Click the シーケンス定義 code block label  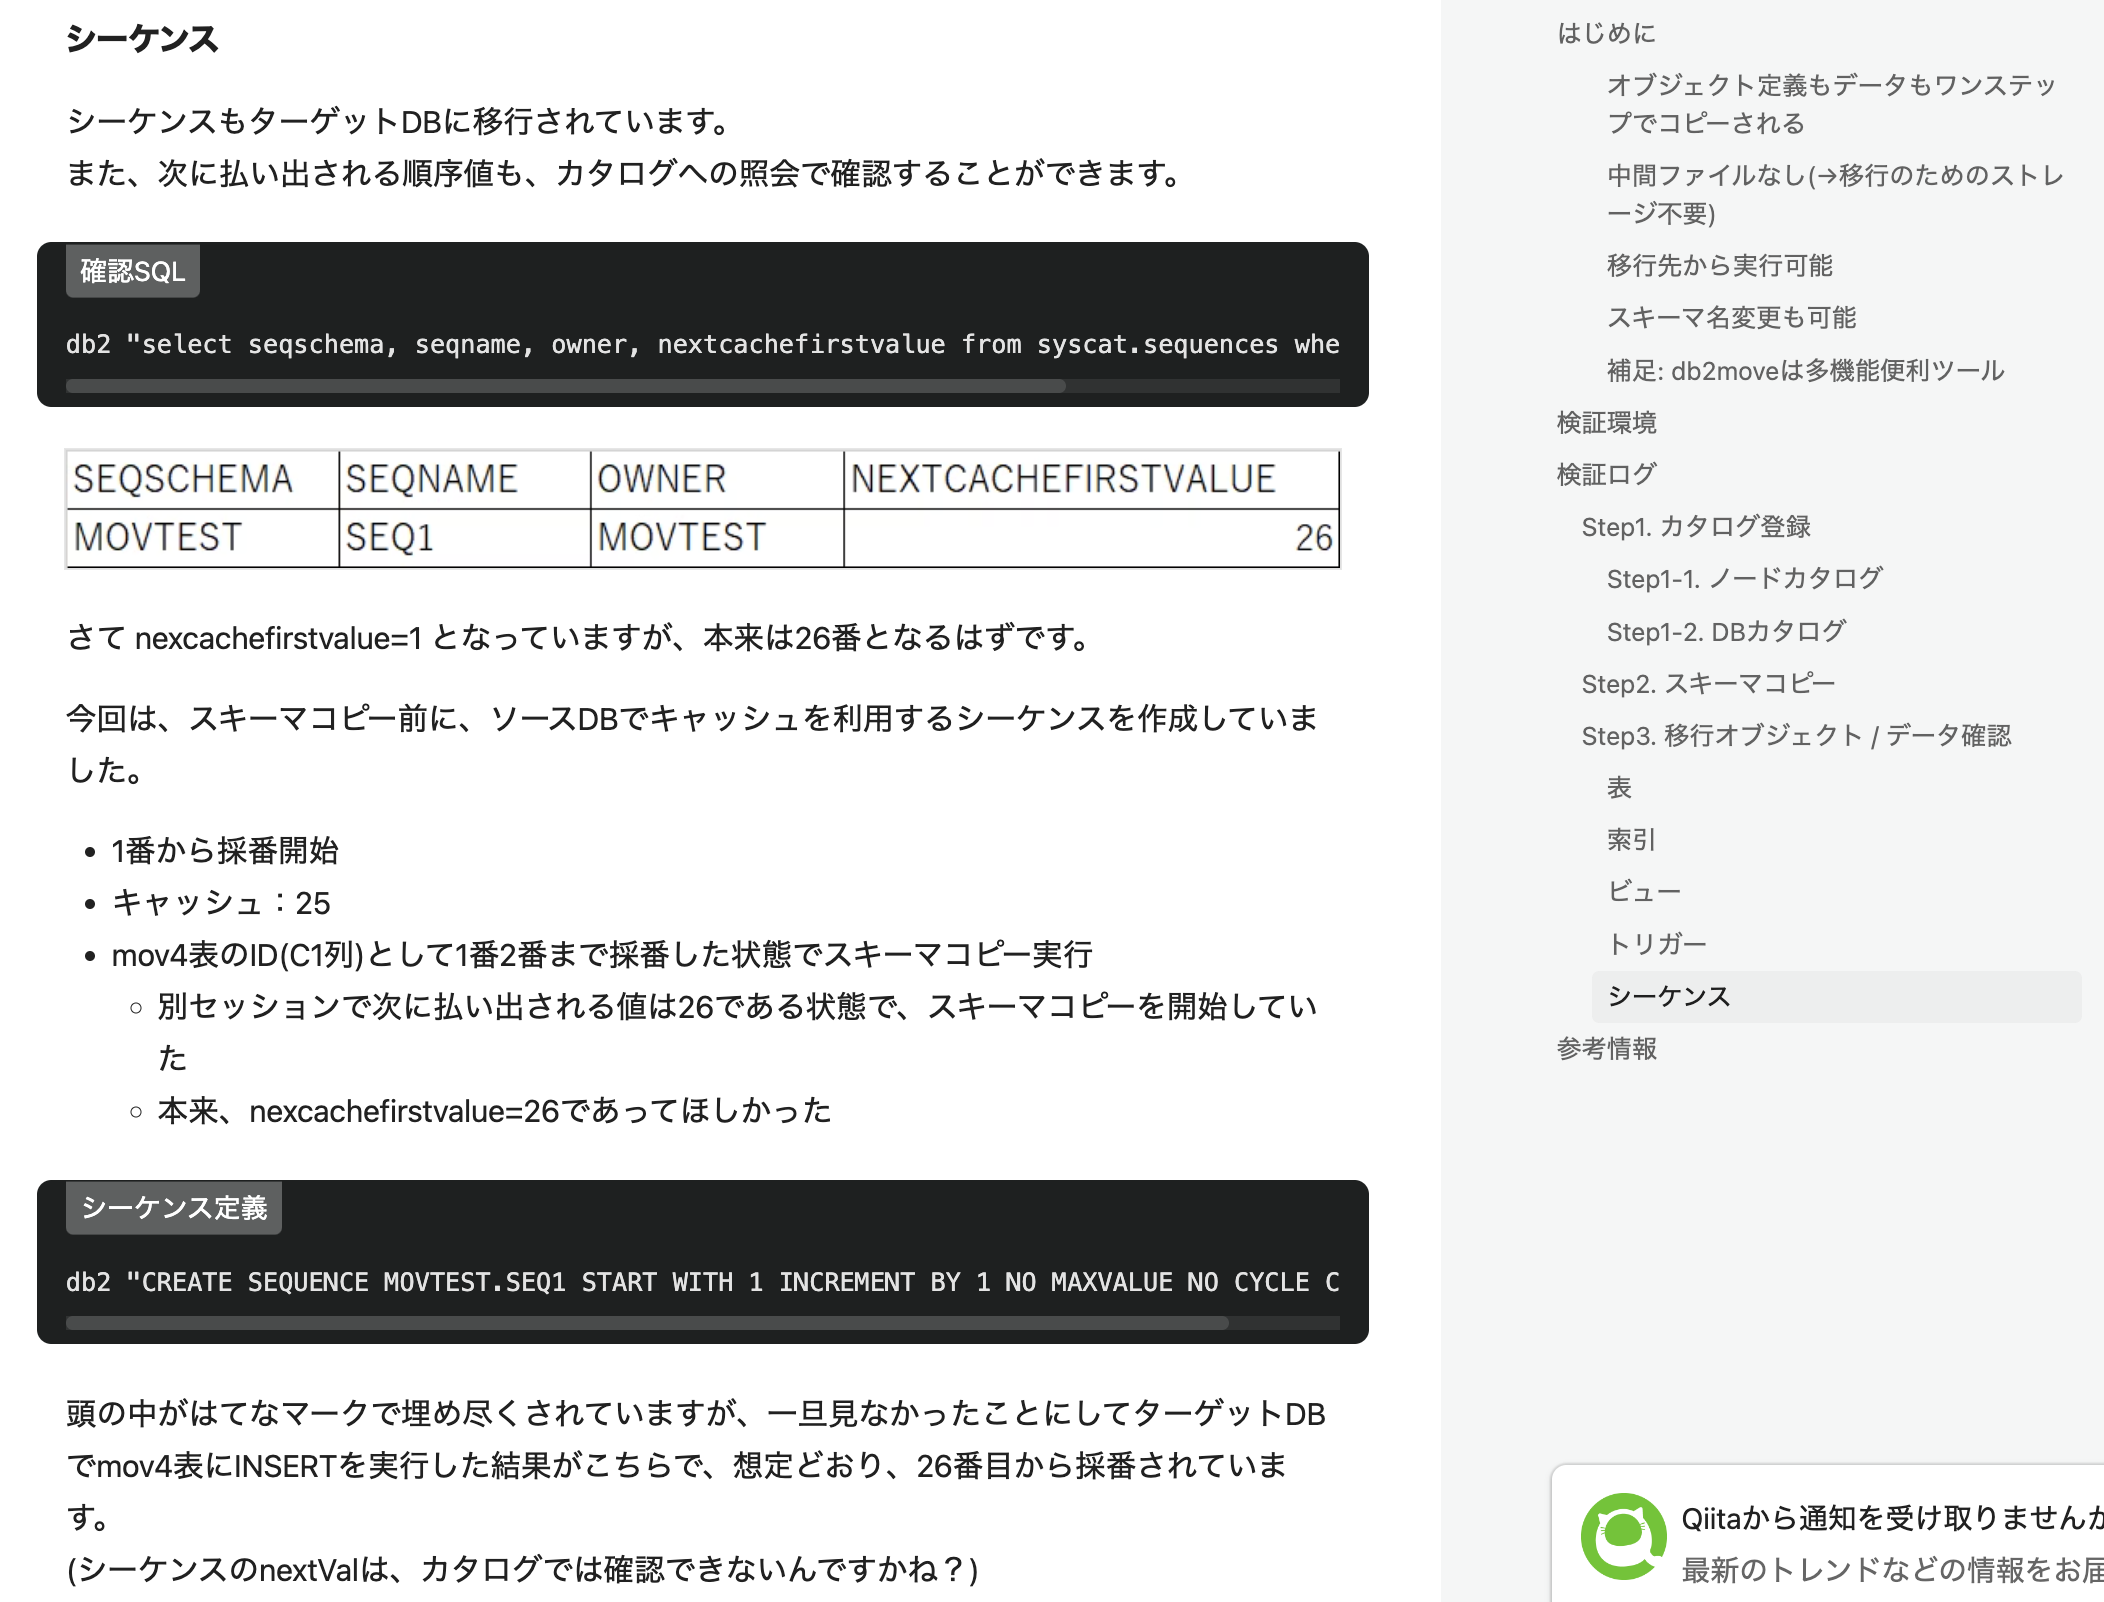click(x=174, y=1208)
